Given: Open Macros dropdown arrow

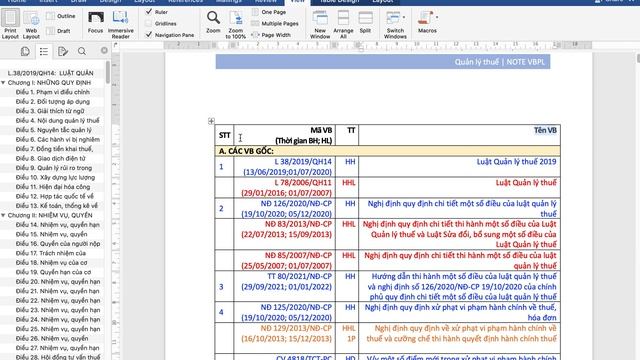Looking at the screenshot, I should [436, 17].
